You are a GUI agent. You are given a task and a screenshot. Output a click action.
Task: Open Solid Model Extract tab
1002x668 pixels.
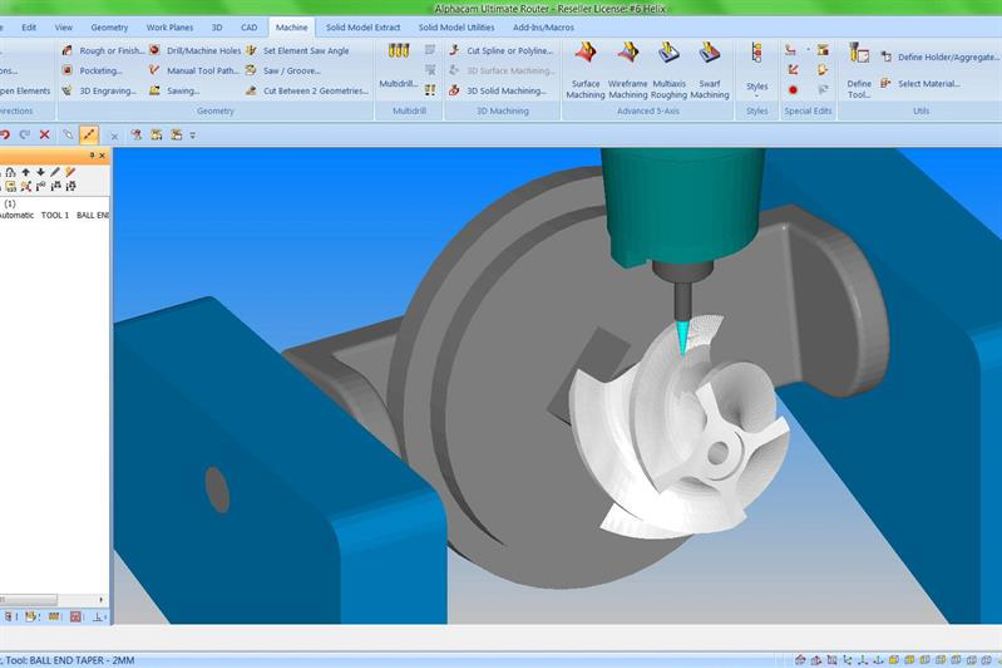click(363, 27)
